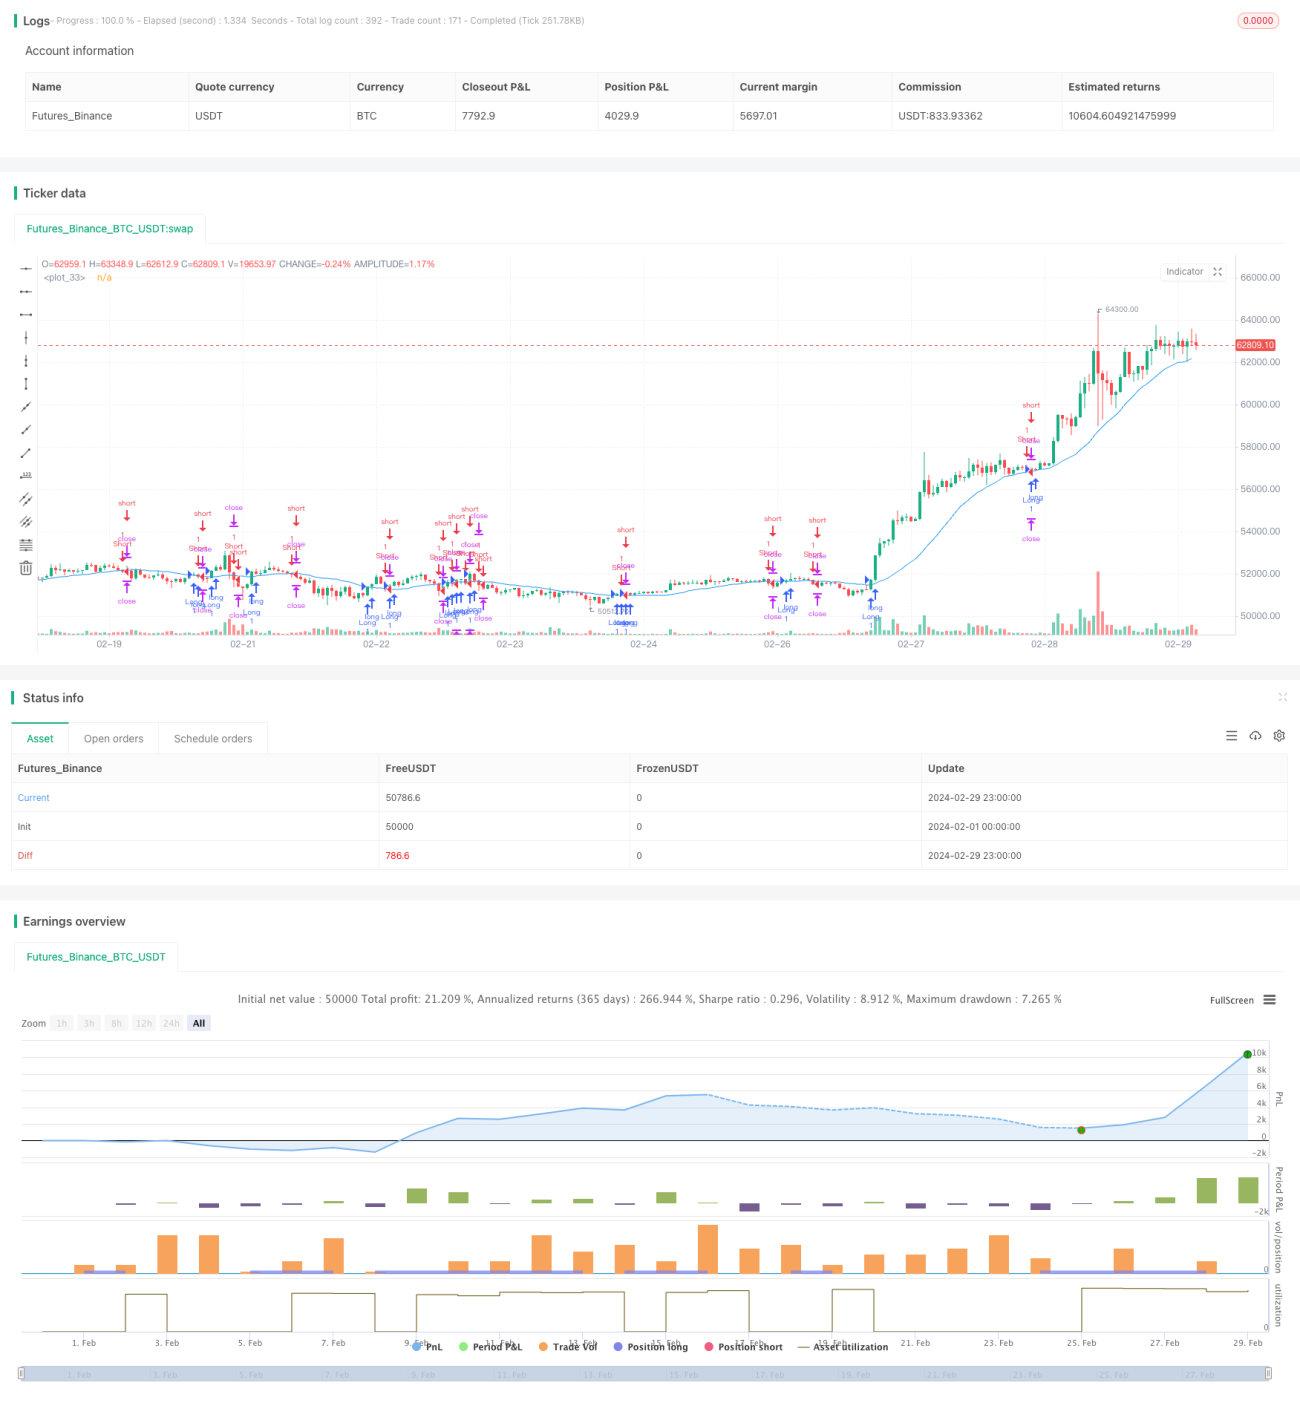Click the 64300.00 high marker label
The width and height of the screenshot is (1300, 1403).
1121,309
